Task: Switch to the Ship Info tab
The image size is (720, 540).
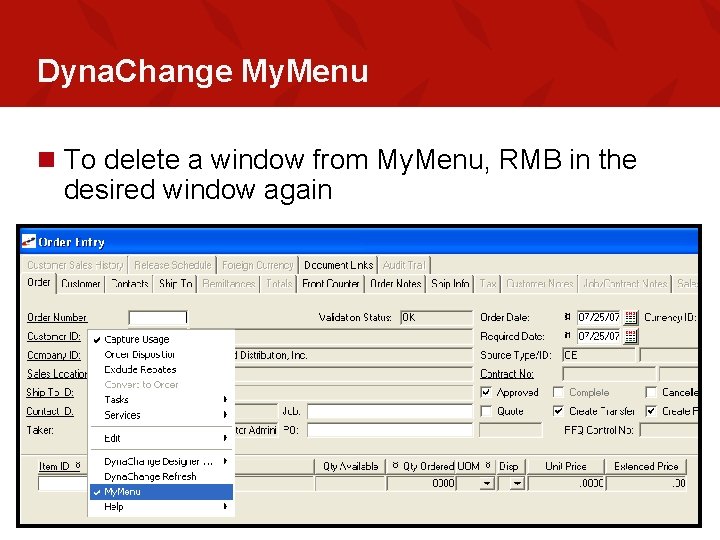Action: point(450,284)
